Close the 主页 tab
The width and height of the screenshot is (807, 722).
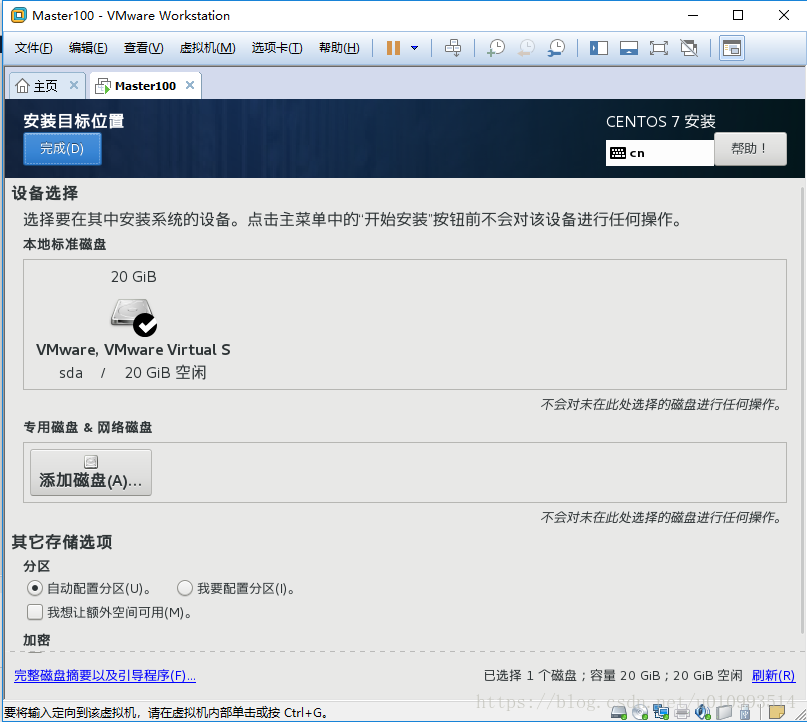point(74,85)
